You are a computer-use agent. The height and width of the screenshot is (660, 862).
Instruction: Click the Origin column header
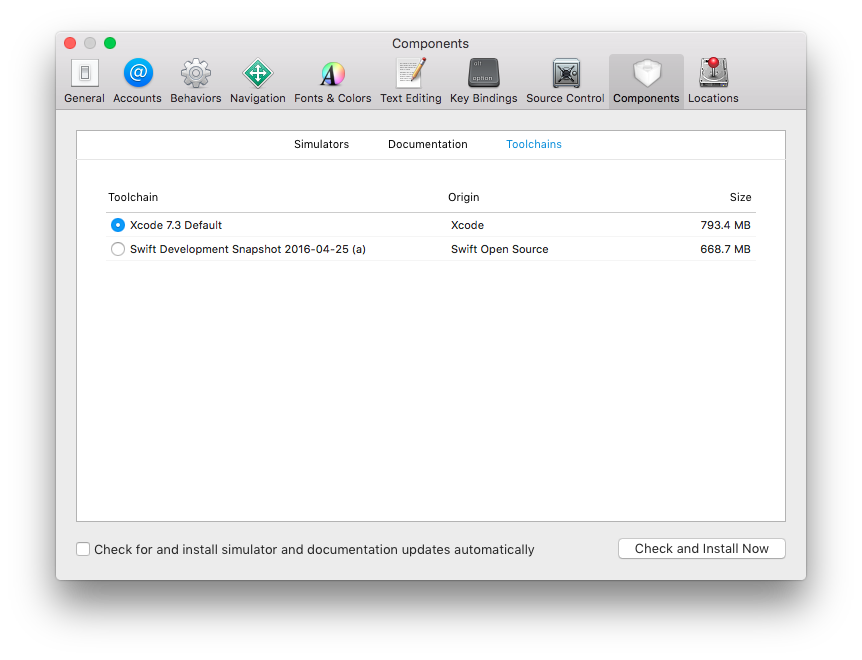pos(463,197)
